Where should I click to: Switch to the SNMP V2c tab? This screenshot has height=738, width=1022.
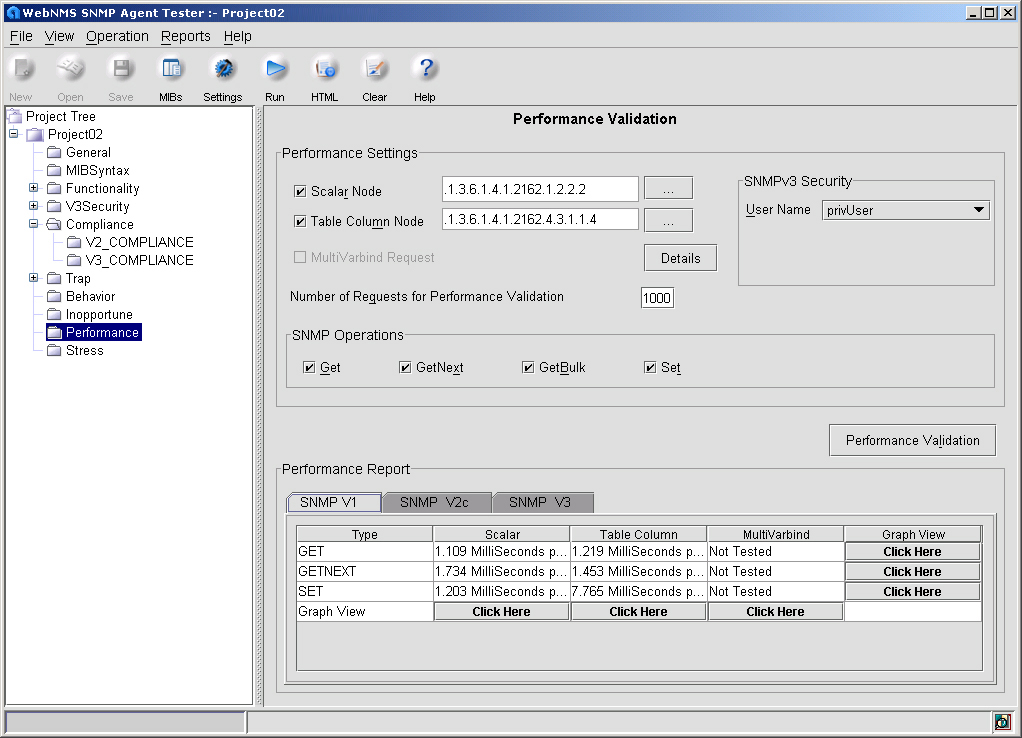(x=435, y=503)
